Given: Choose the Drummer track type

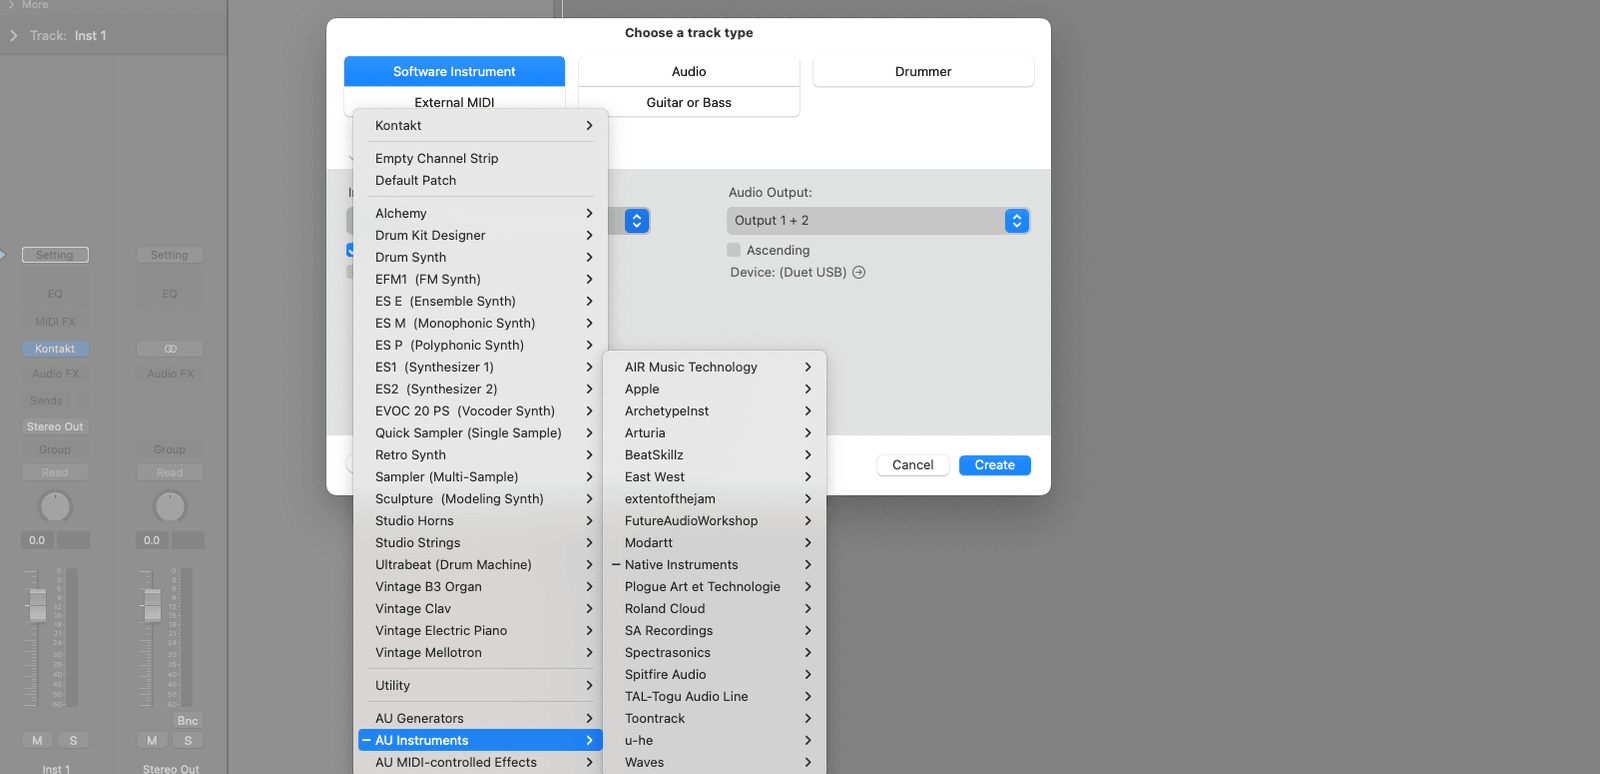Looking at the screenshot, I should 923,71.
